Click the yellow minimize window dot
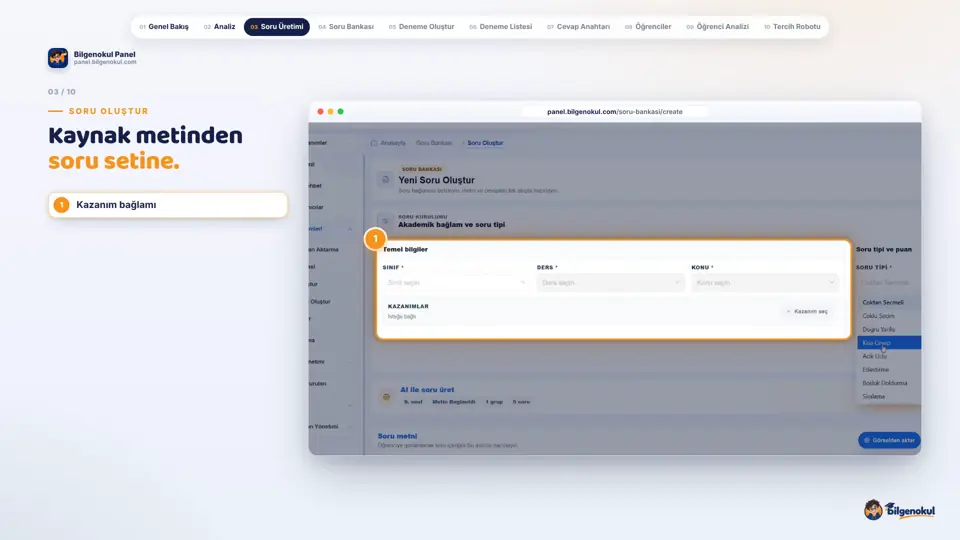960x540 pixels. [x=331, y=111]
